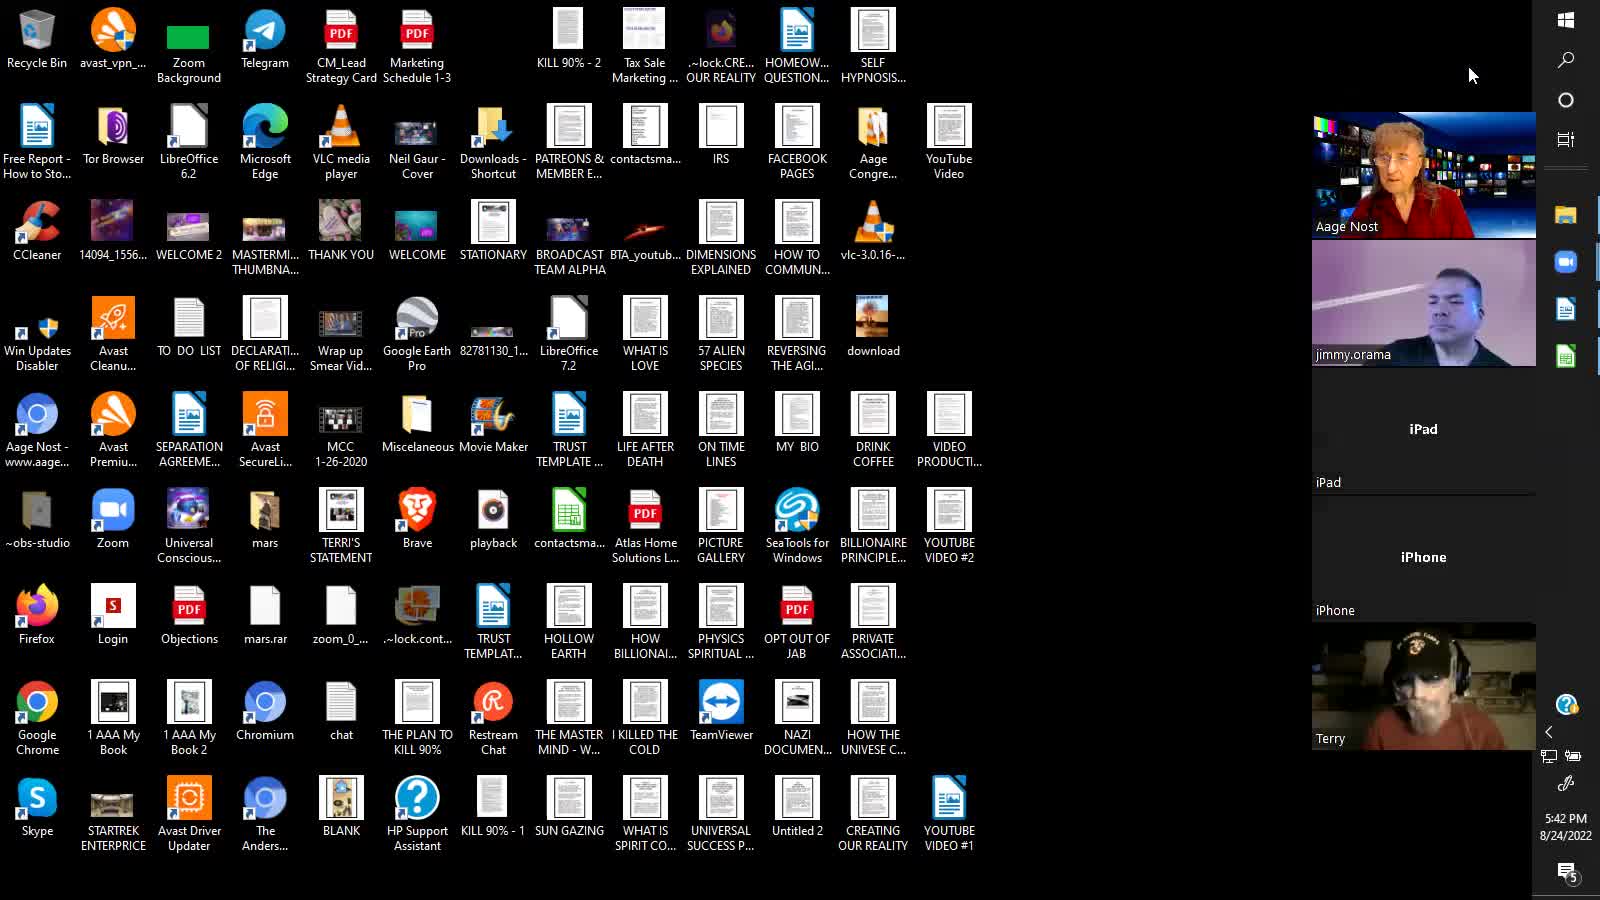
Task: Launch Movie Maker from the desktop
Action: (493, 424)
